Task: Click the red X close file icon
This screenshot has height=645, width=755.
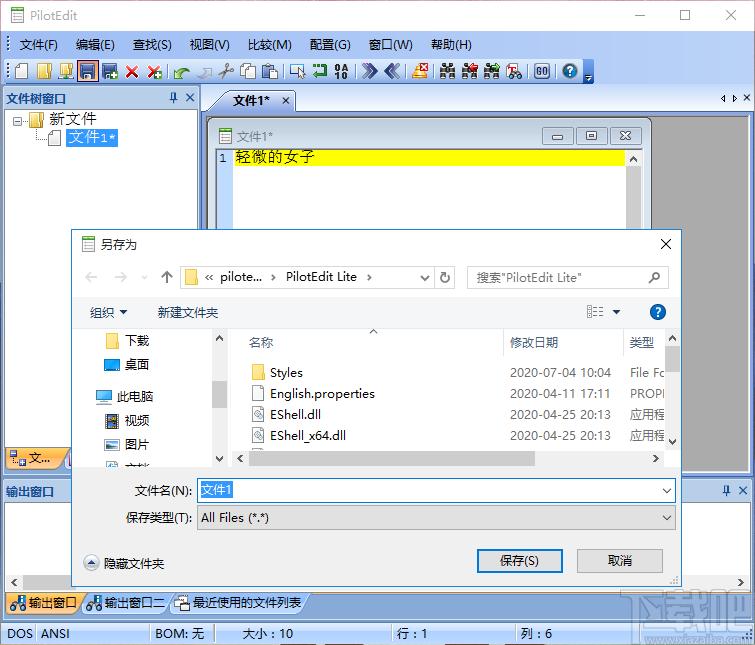Action: [x=131, y=72]
